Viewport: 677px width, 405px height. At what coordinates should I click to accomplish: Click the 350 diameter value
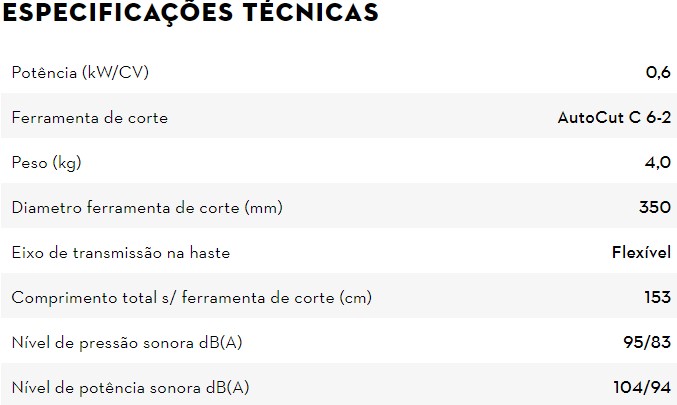[x=655, y=207]
